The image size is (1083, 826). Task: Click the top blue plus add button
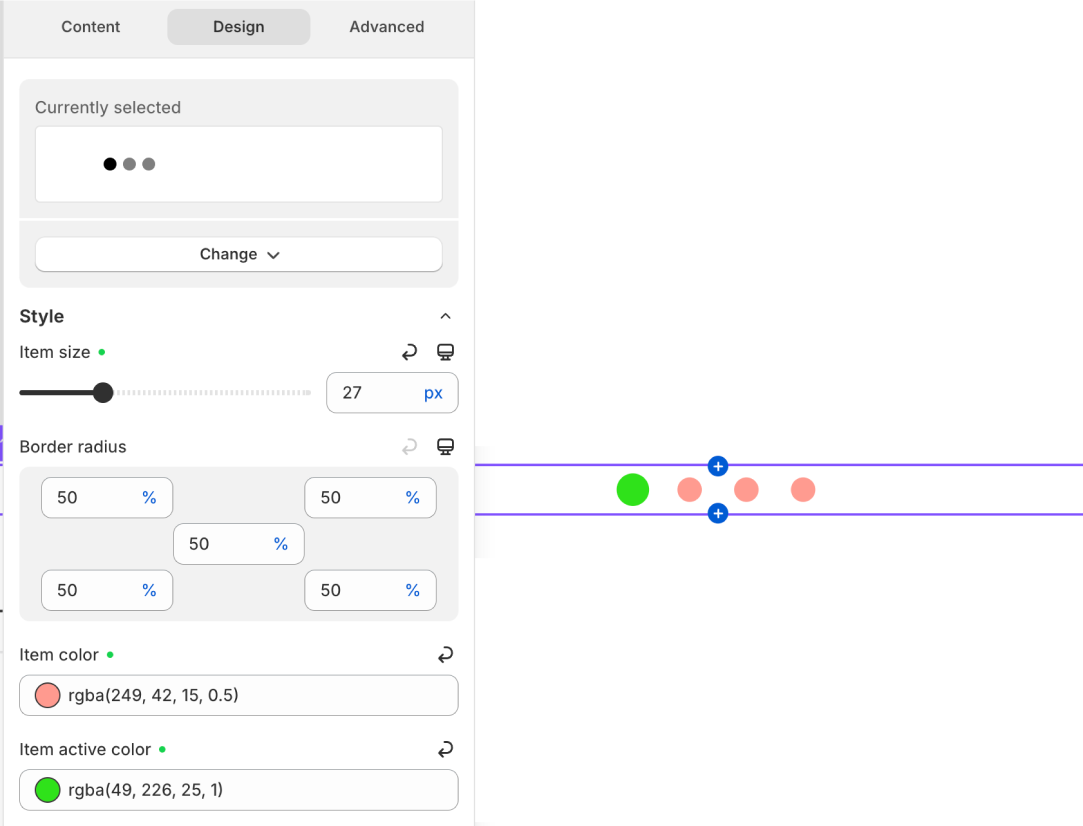[x=717, y=466]
